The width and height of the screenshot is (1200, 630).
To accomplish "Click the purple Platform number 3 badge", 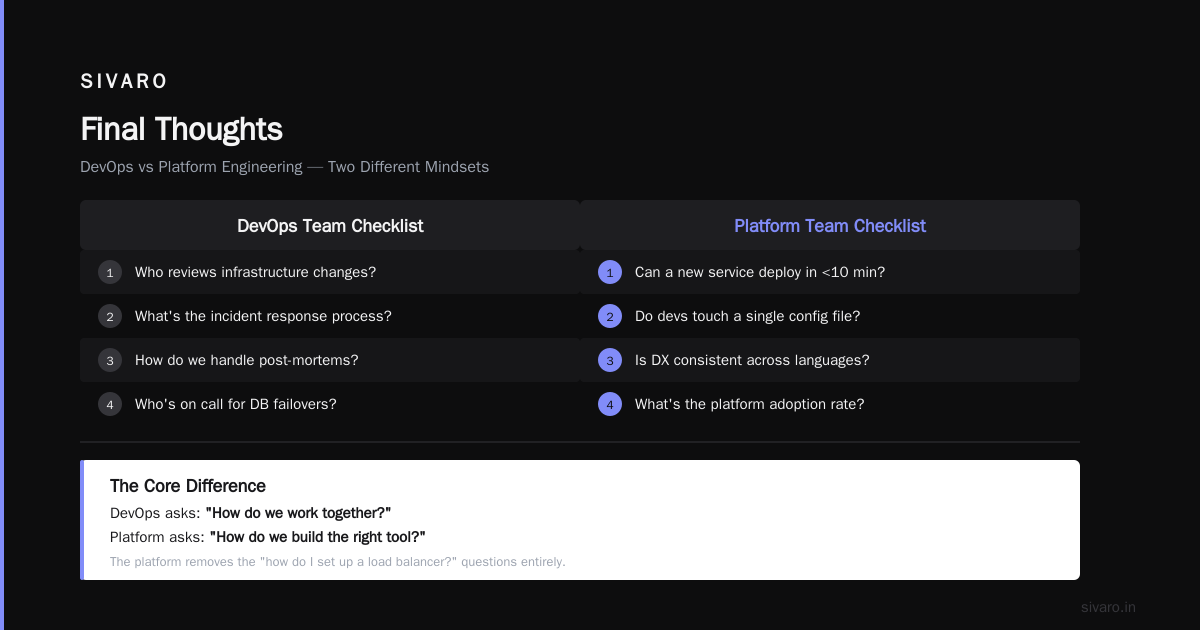I will (610, 360).
